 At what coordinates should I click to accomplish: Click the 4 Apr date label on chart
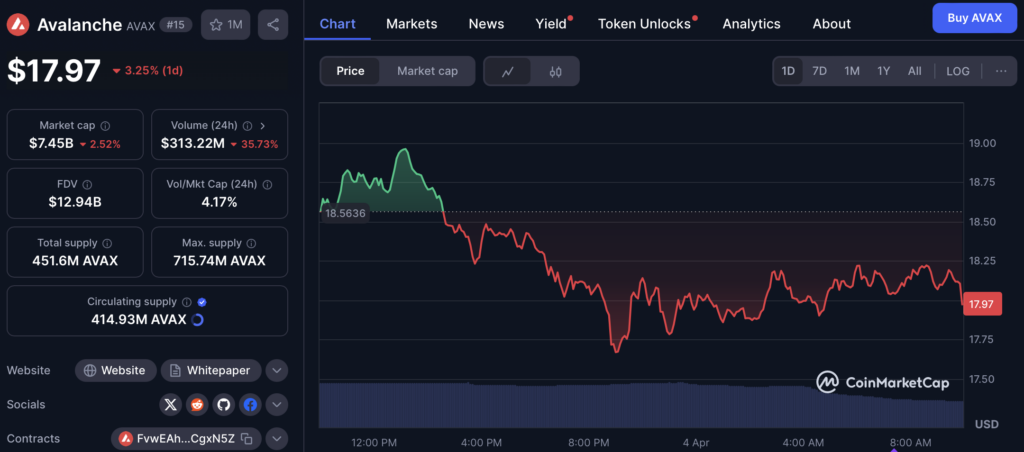pyautogui.click(x=696, y=442)
